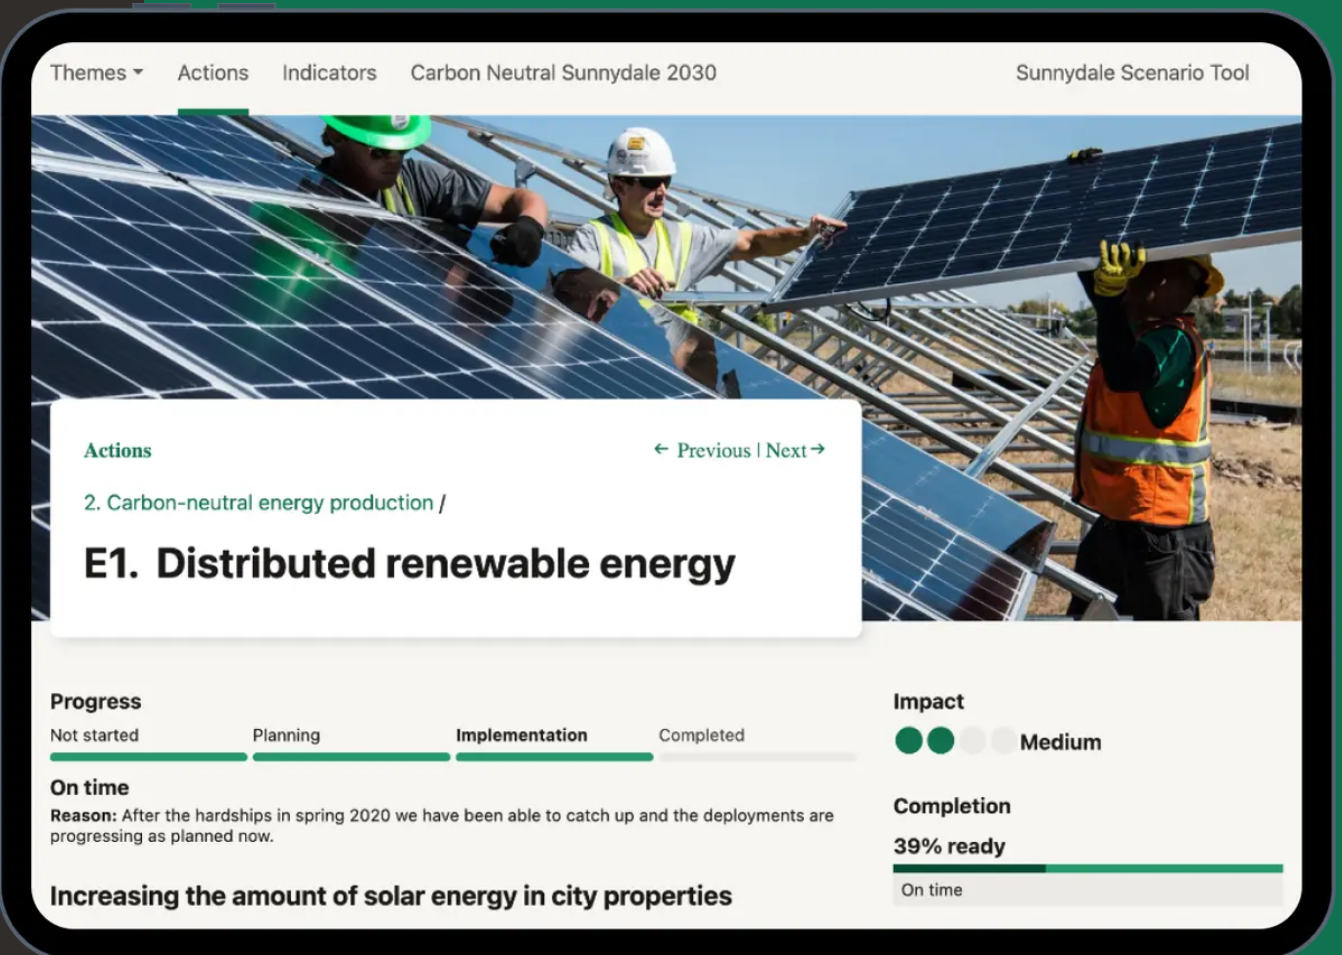Open the Themes dropdown menu
This screenshot has width=1342, height=955.
pos(96,73)
